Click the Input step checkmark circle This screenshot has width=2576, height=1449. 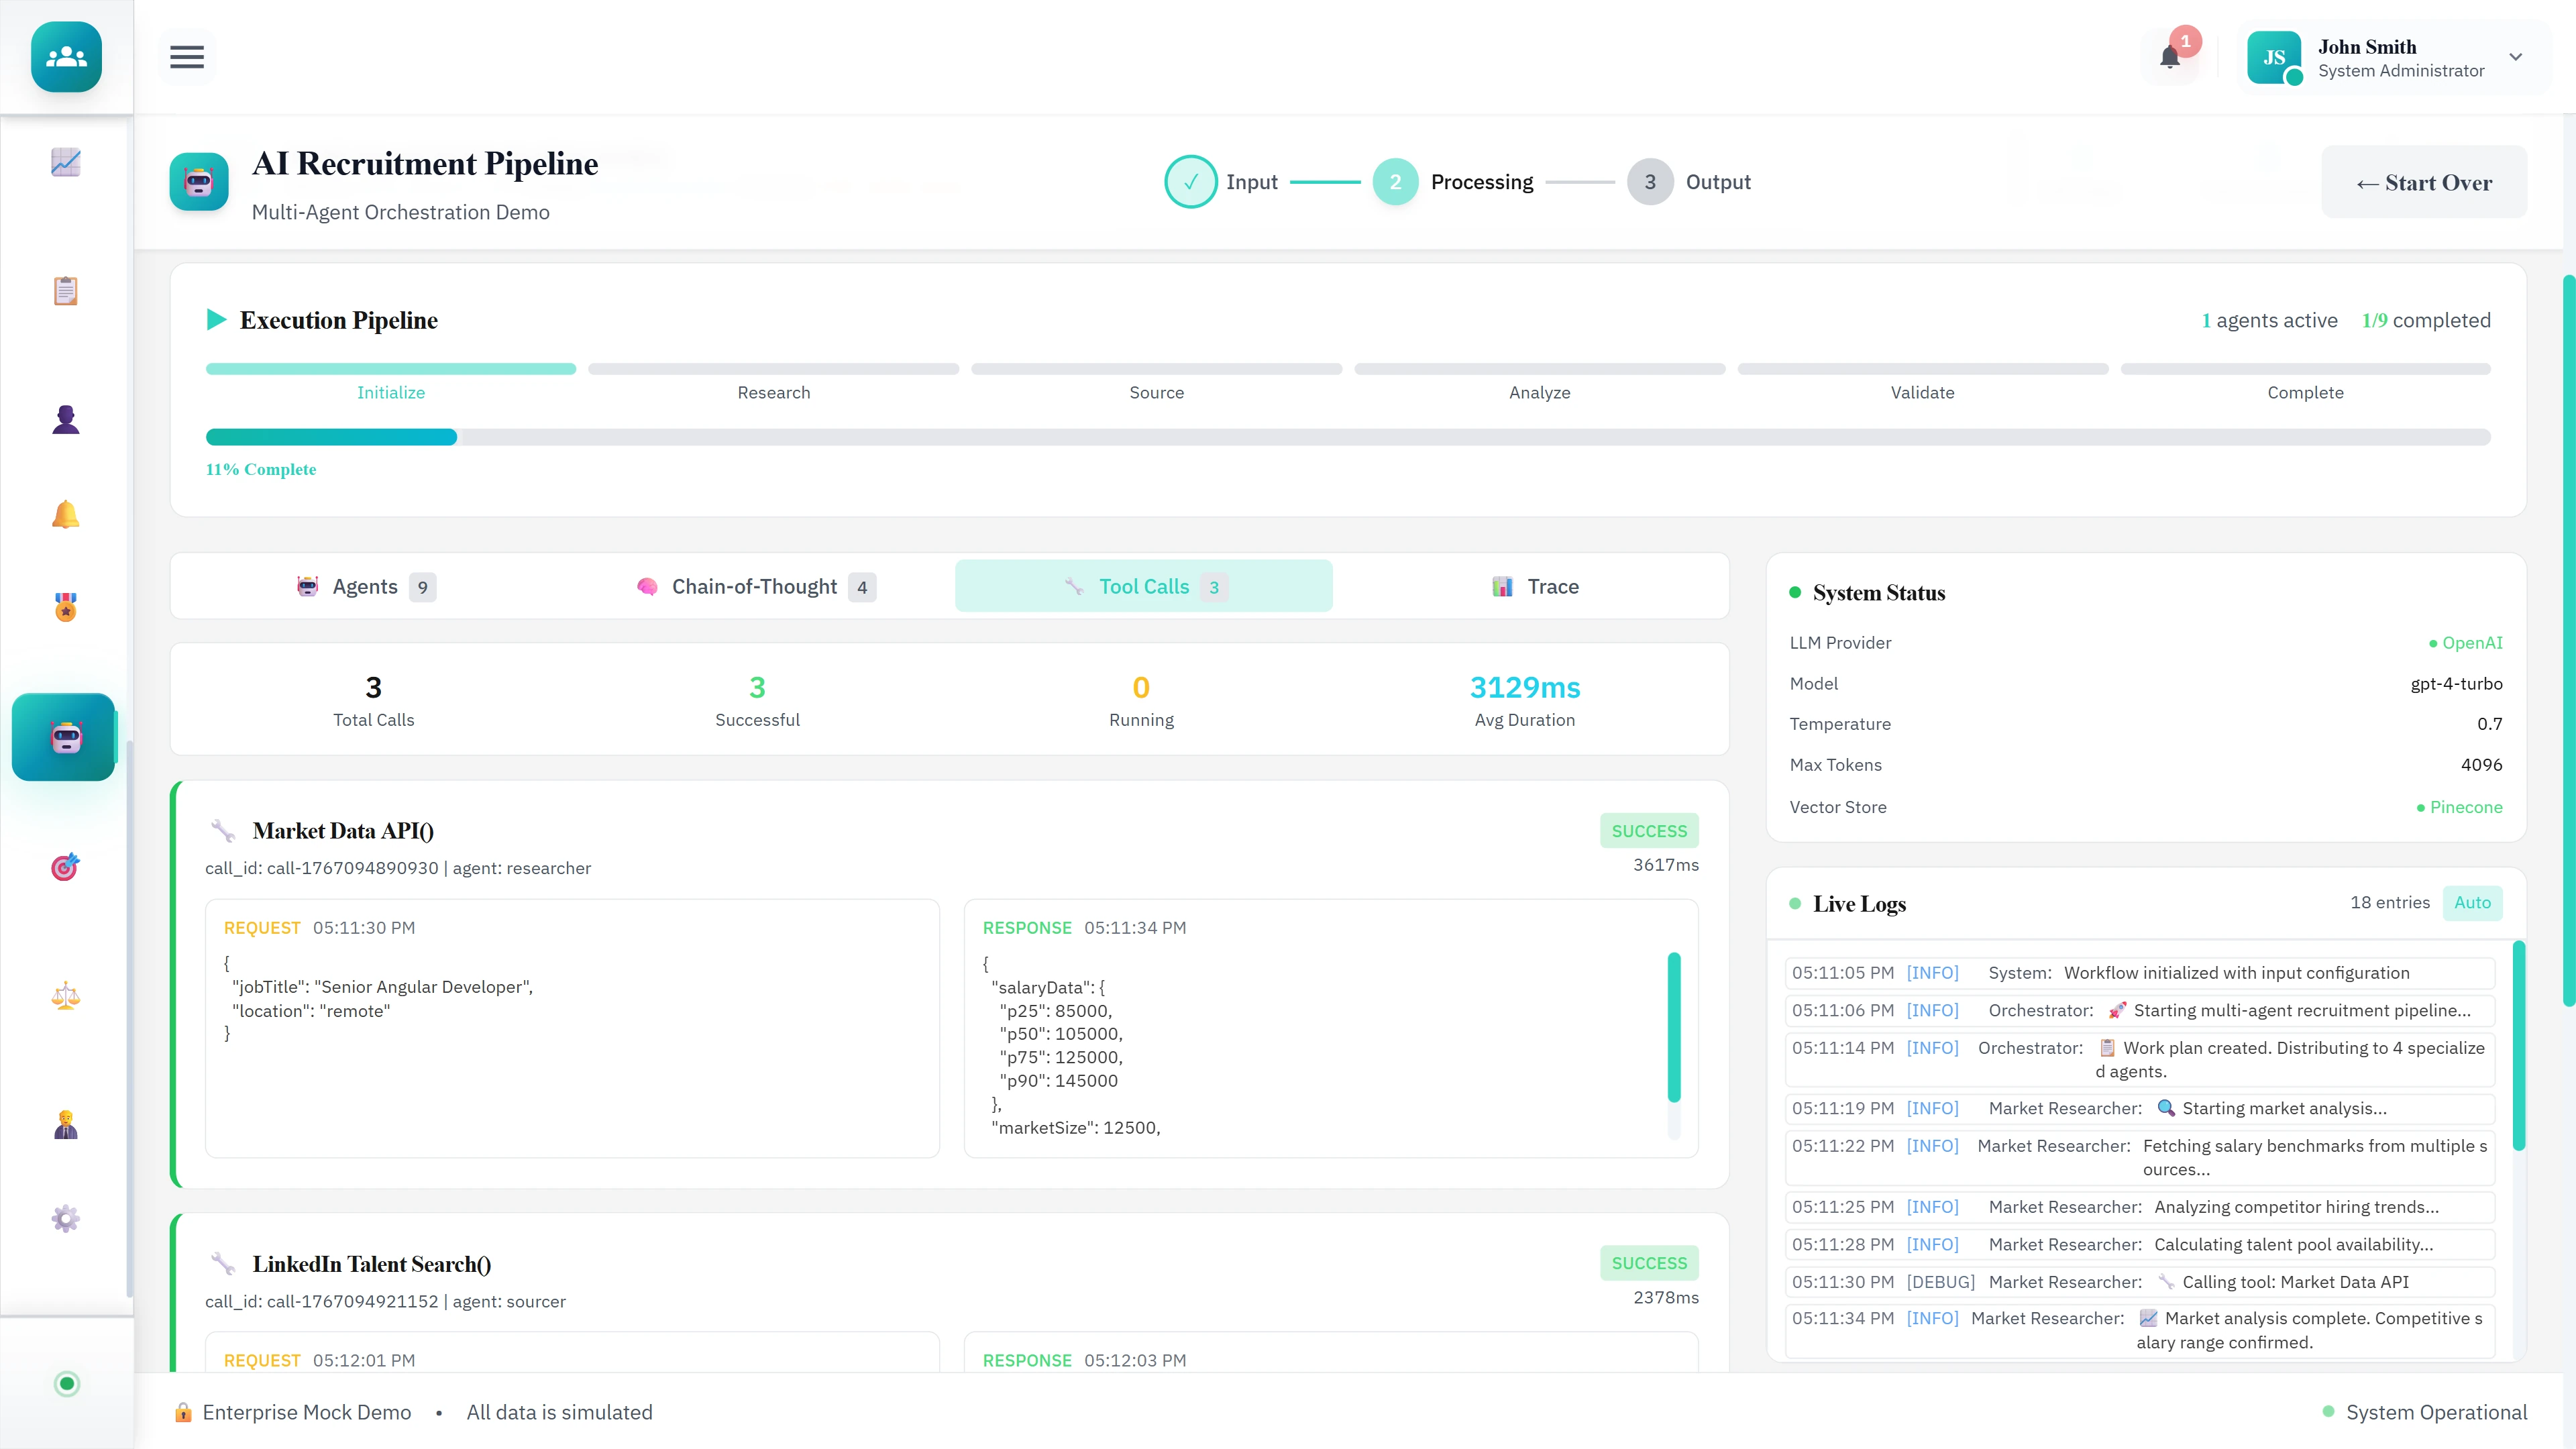[1190, 181]
